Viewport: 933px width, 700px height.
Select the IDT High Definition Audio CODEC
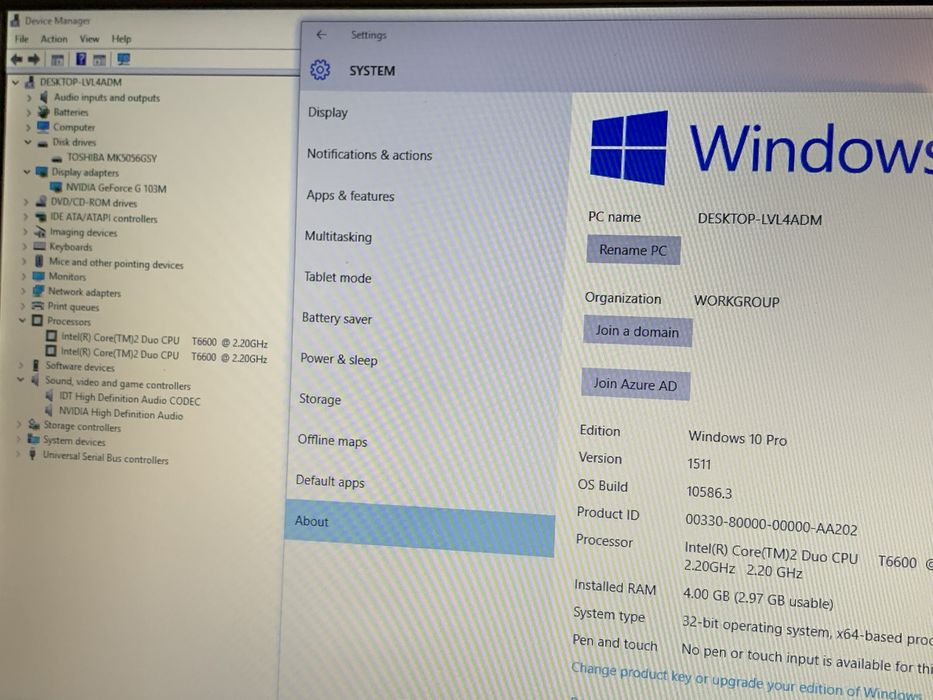[130, 399]
